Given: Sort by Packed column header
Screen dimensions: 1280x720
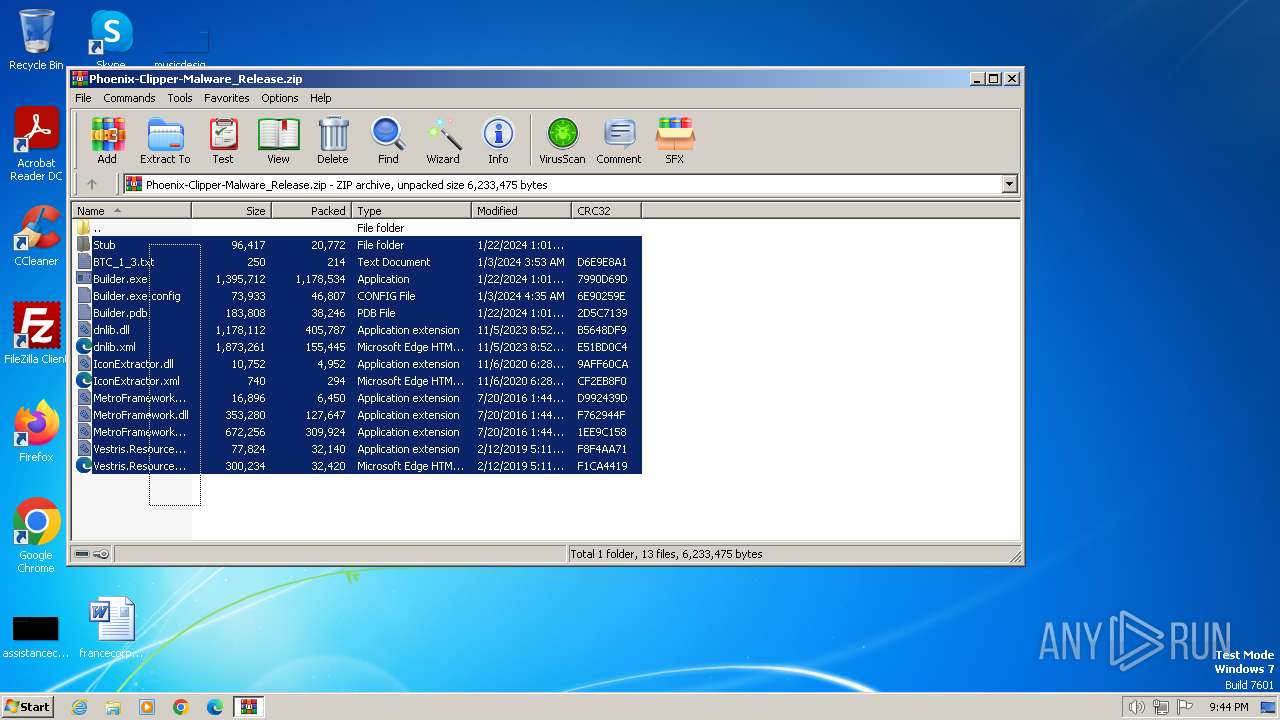Looking at the screenshot, I should pyautogui.click(x=311, y=211).
